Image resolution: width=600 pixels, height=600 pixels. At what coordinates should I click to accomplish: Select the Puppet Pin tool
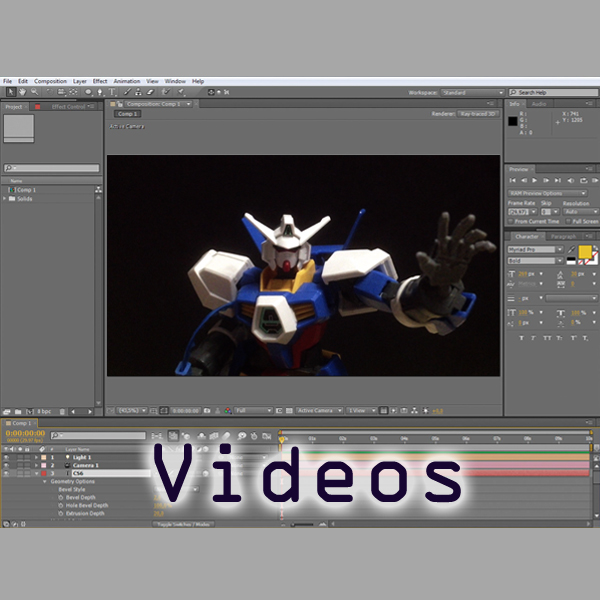pyautogui.click(x=181, y=92)
